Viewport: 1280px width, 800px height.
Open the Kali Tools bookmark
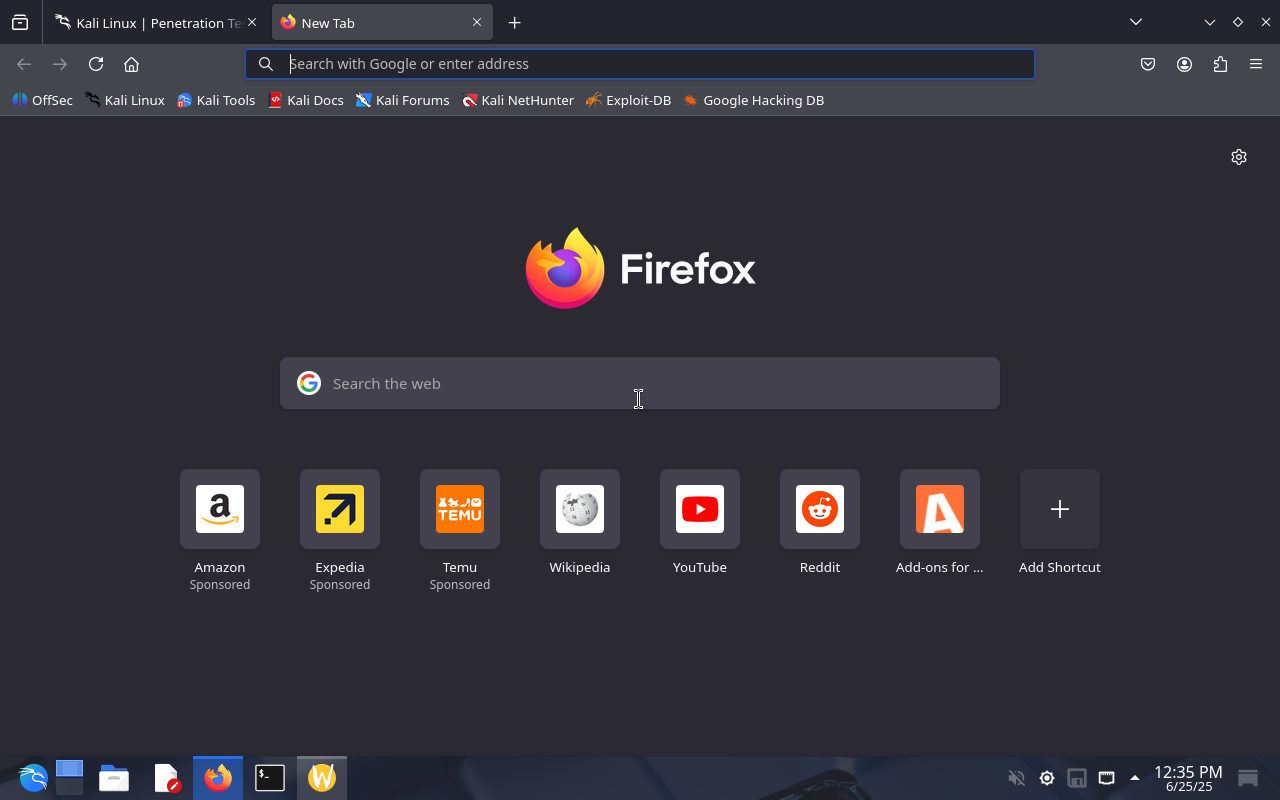pos(216,100)
